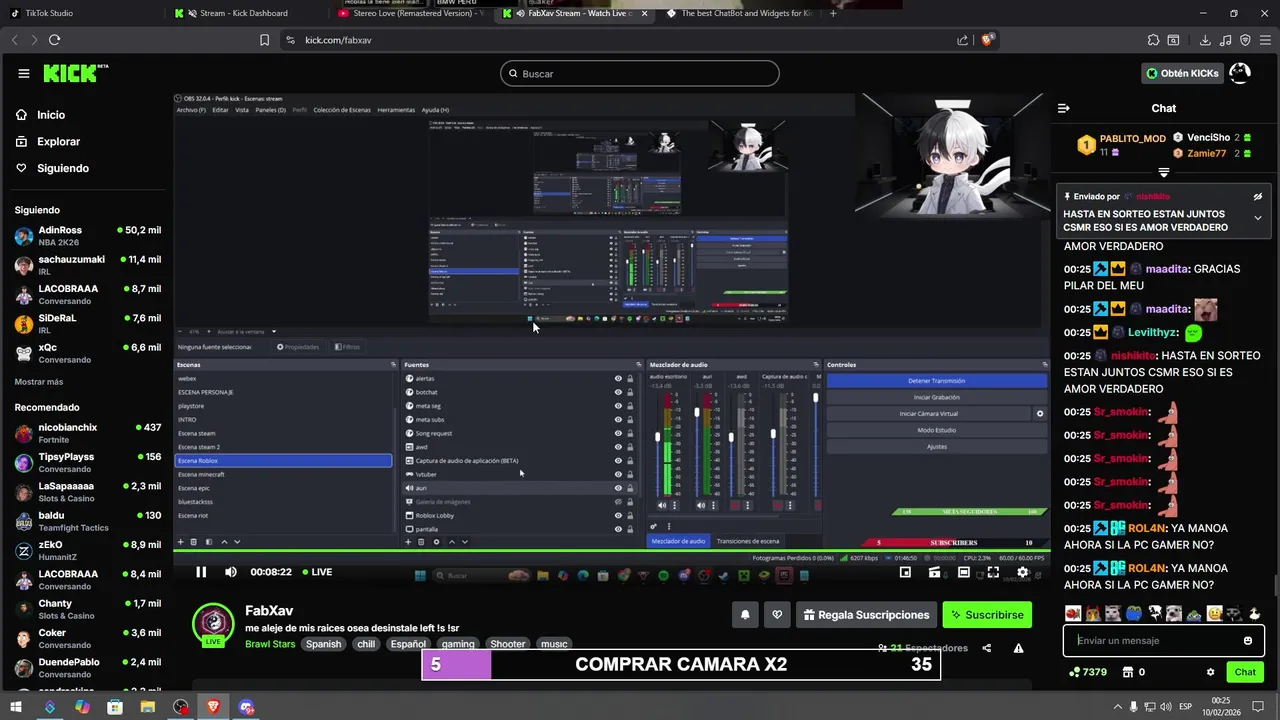Open picture-in-picture mini player
Image resolution: width=1280 pixels, height=720 pixels.
905,572
